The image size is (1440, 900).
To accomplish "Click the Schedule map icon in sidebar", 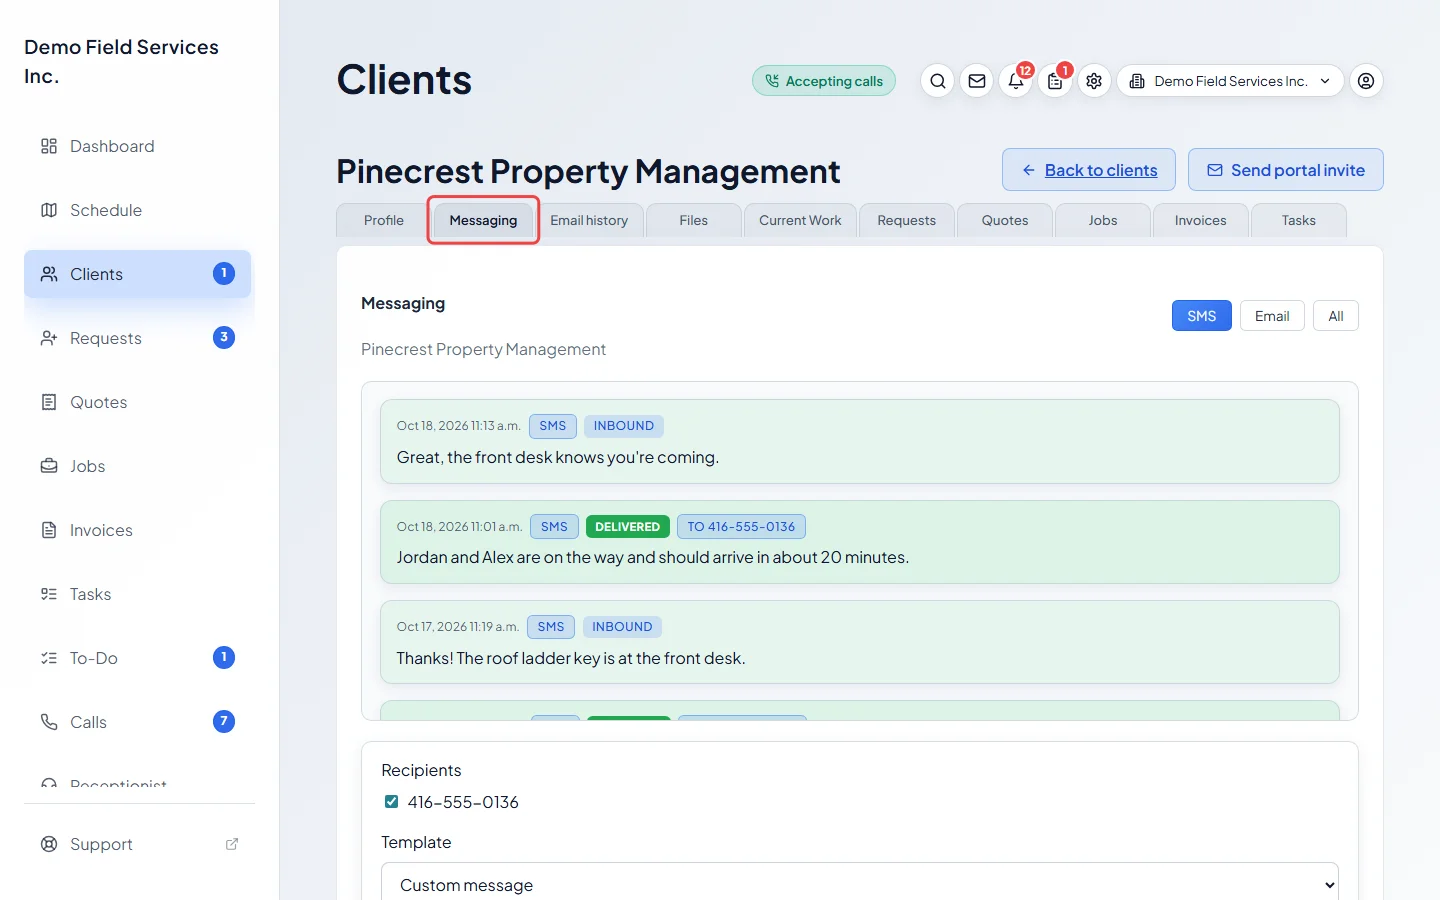I will [x=49, y=210].
